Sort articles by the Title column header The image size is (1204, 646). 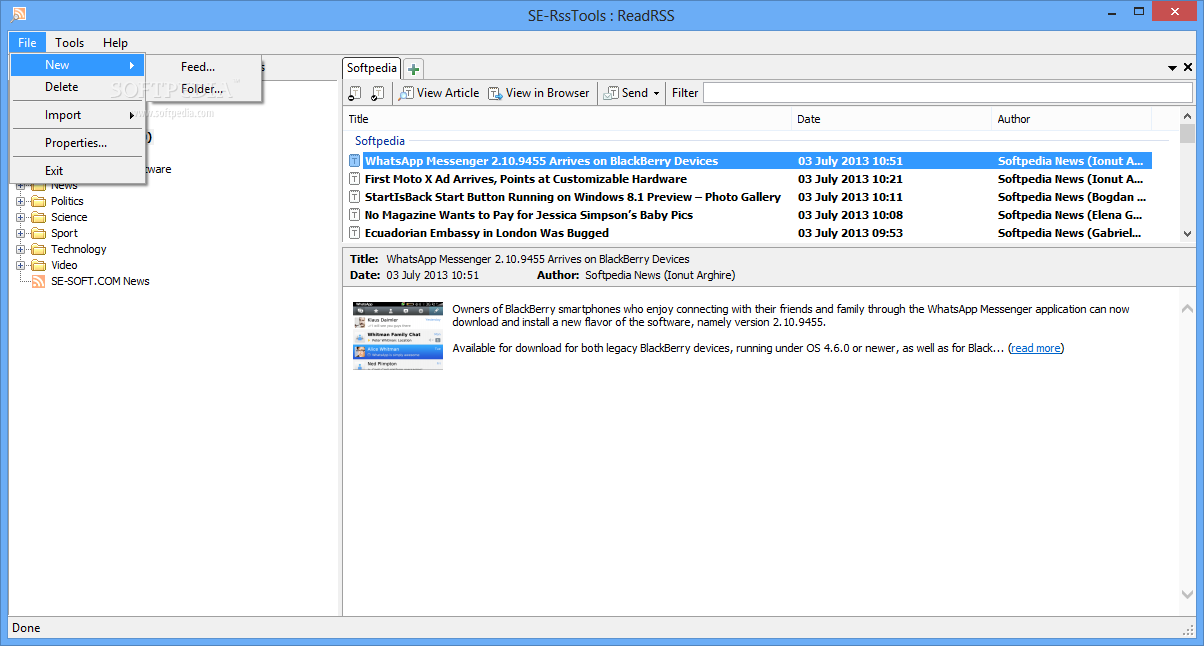[x=567, y=119]
